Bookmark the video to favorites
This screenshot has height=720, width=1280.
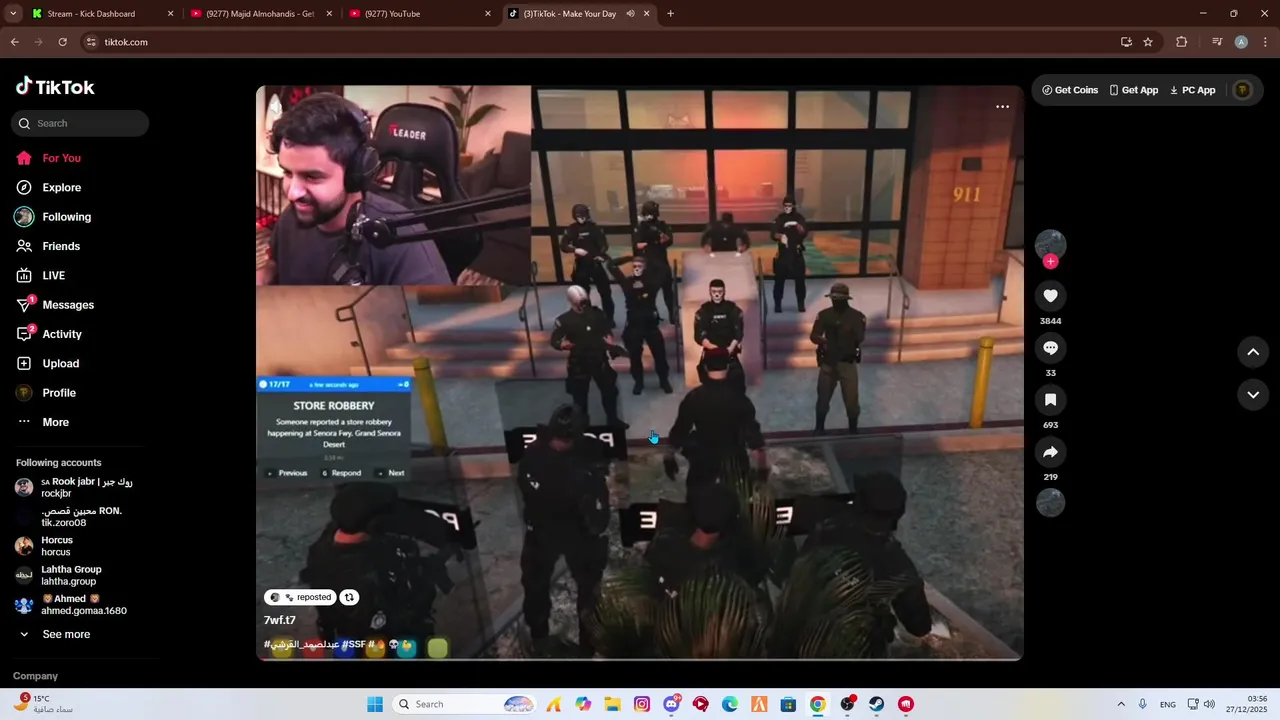pos(1050,400)
